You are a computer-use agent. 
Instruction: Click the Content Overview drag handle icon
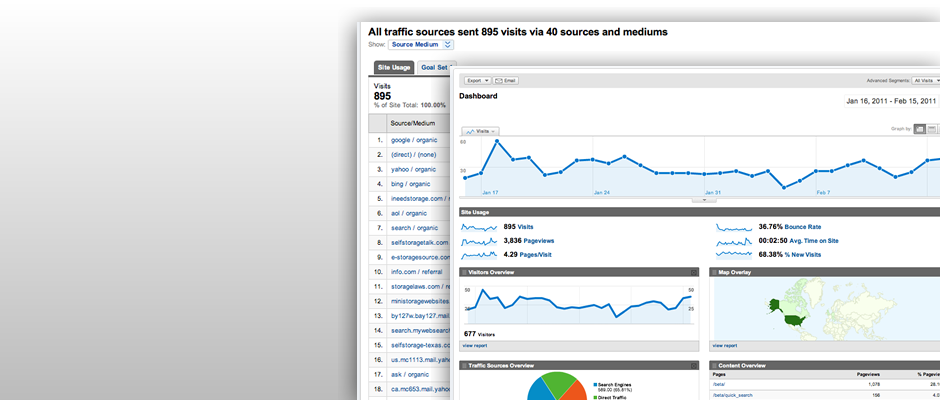pos(715,365)
